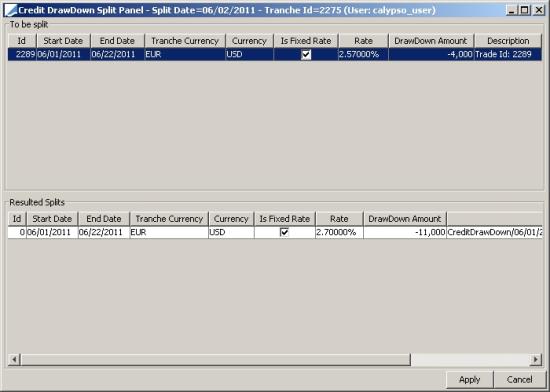Click Is Fixed Rate header in Resulted Splits table
Screen dimensions: 550x392
click(284, 219)
